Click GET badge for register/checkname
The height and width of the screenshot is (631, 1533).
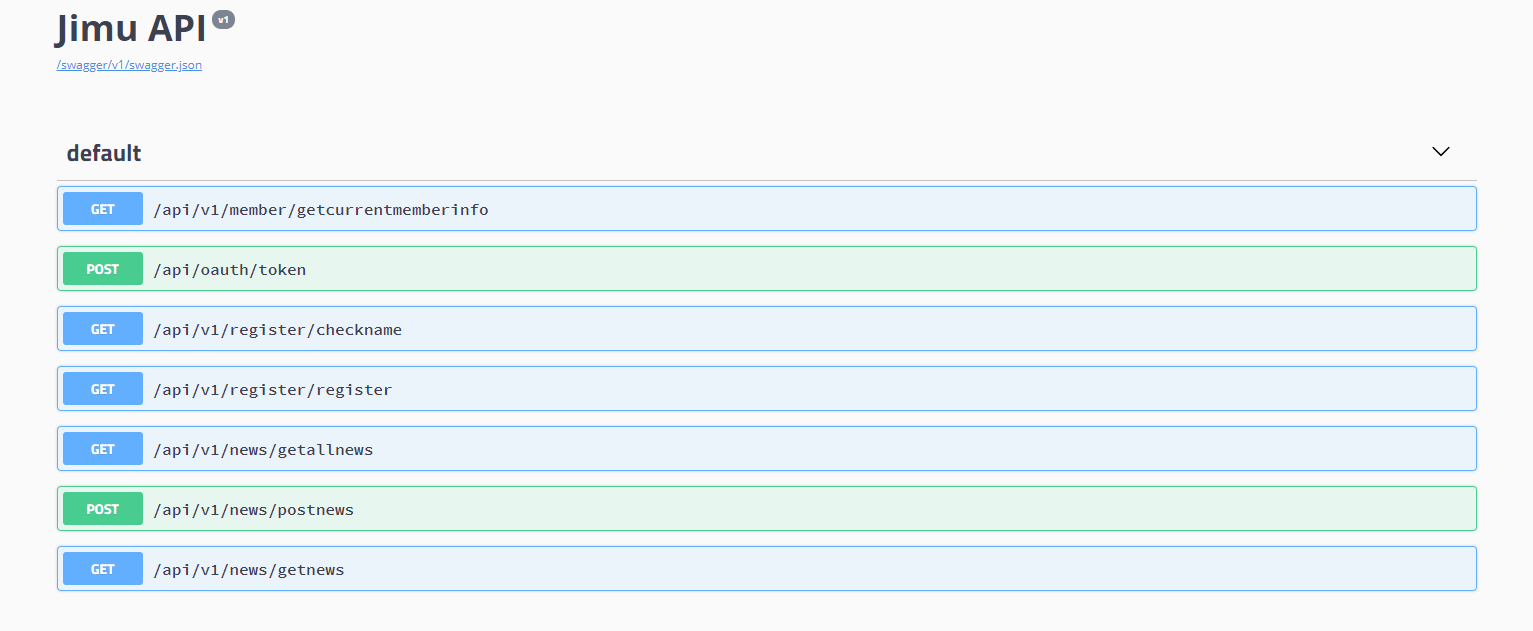click(x=103, y=329)
